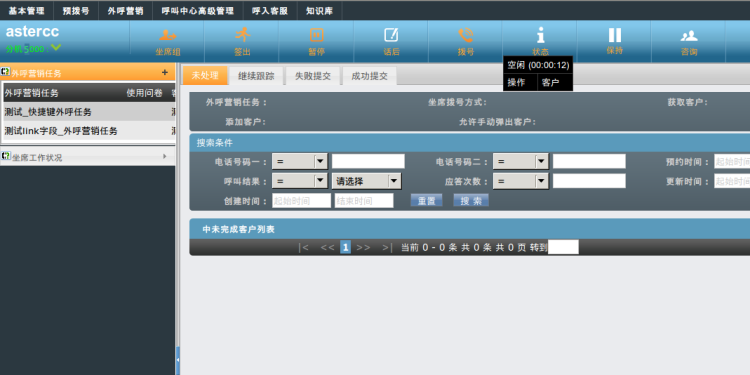Viewport: 750px width, 375px height.
Task: Click the 状态 status info icon
Action: (540, 35)
